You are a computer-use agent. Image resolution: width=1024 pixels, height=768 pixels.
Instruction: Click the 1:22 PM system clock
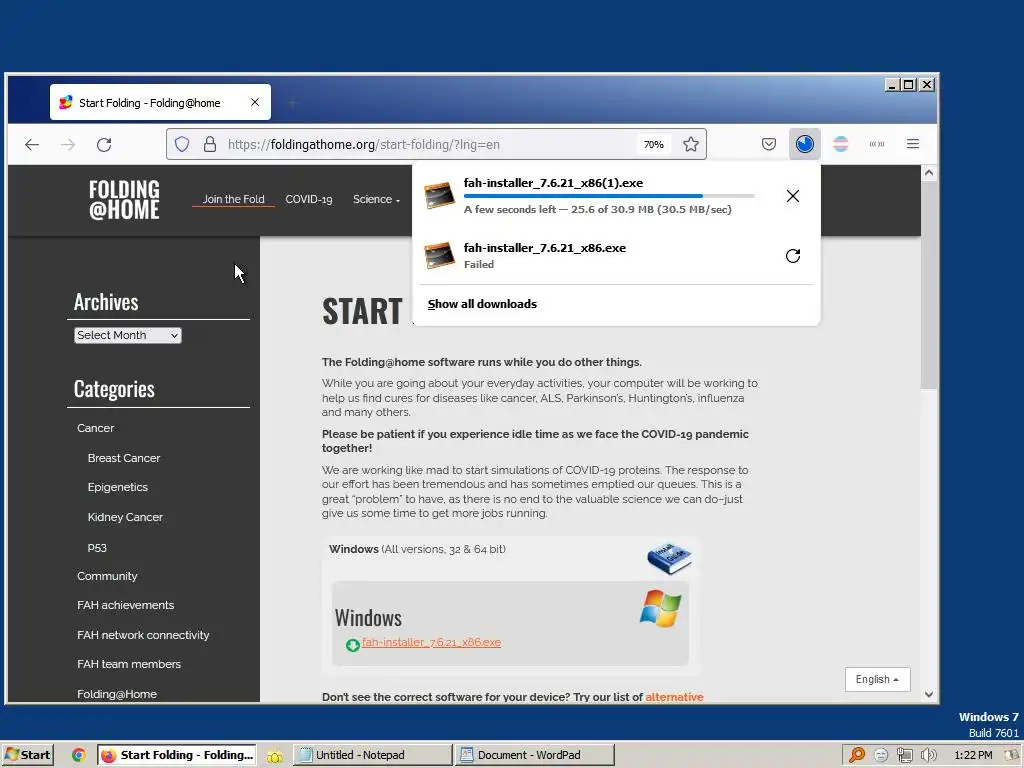coord(973,755)
